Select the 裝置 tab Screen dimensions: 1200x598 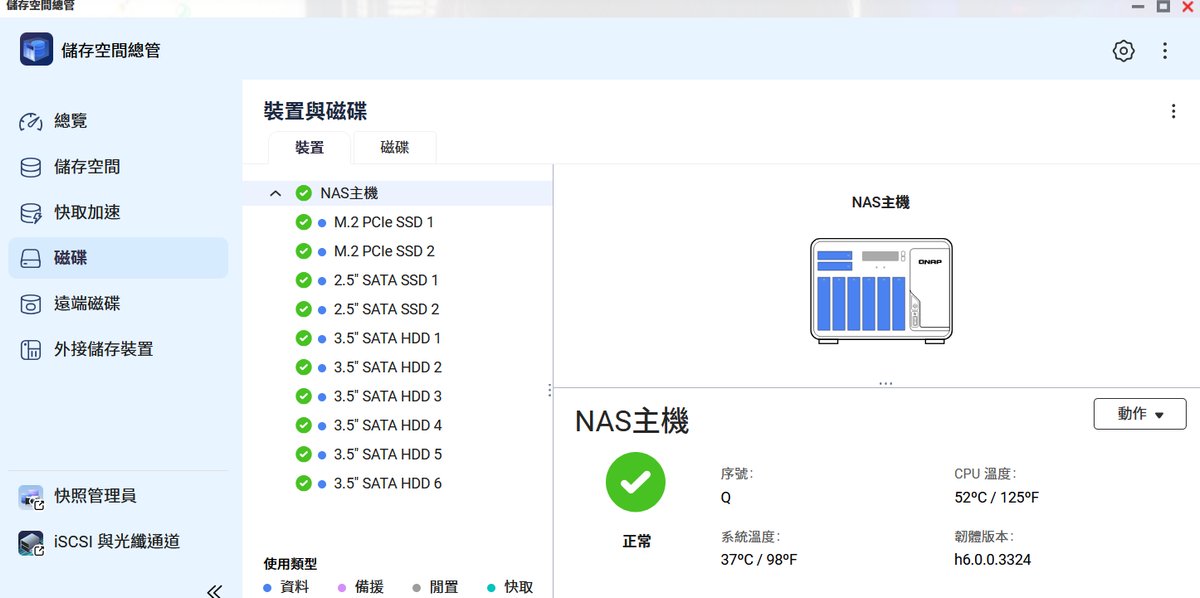click(309, 147)
